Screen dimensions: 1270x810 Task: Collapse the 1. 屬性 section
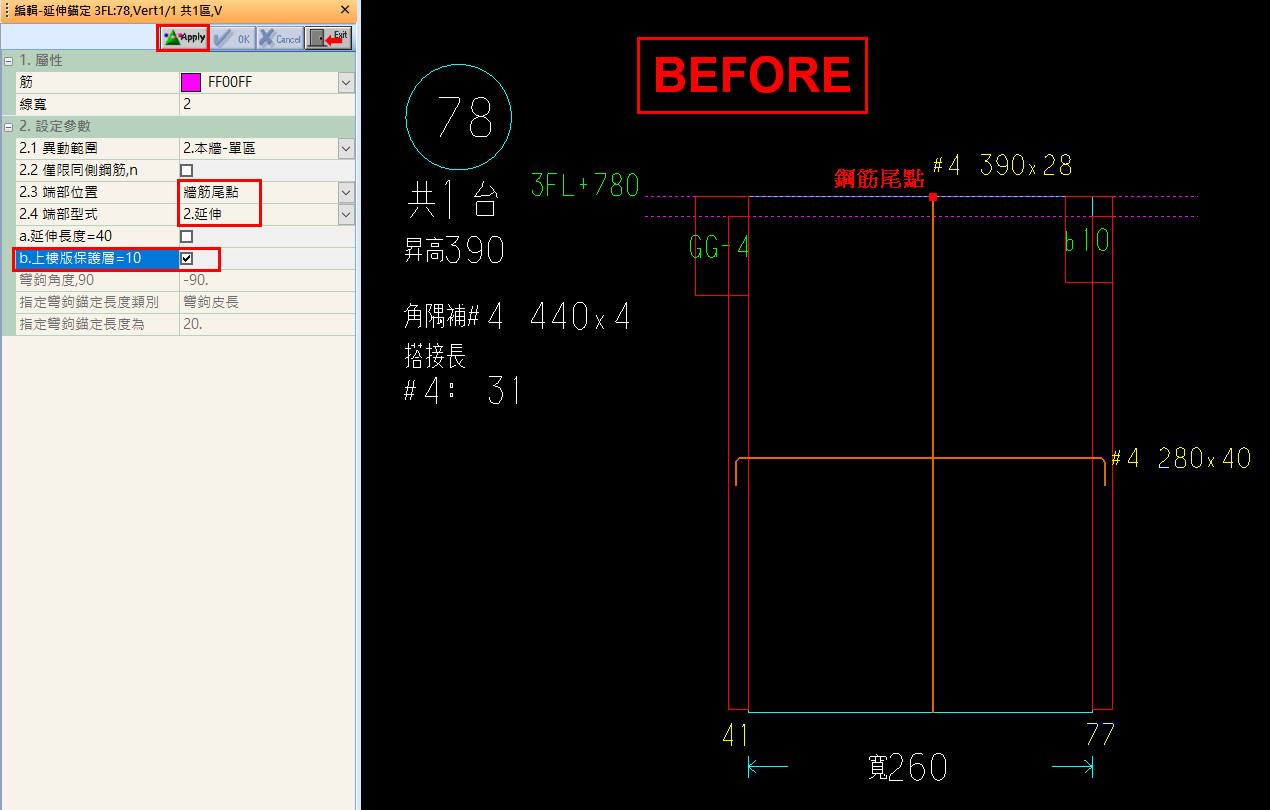point(8,61)
